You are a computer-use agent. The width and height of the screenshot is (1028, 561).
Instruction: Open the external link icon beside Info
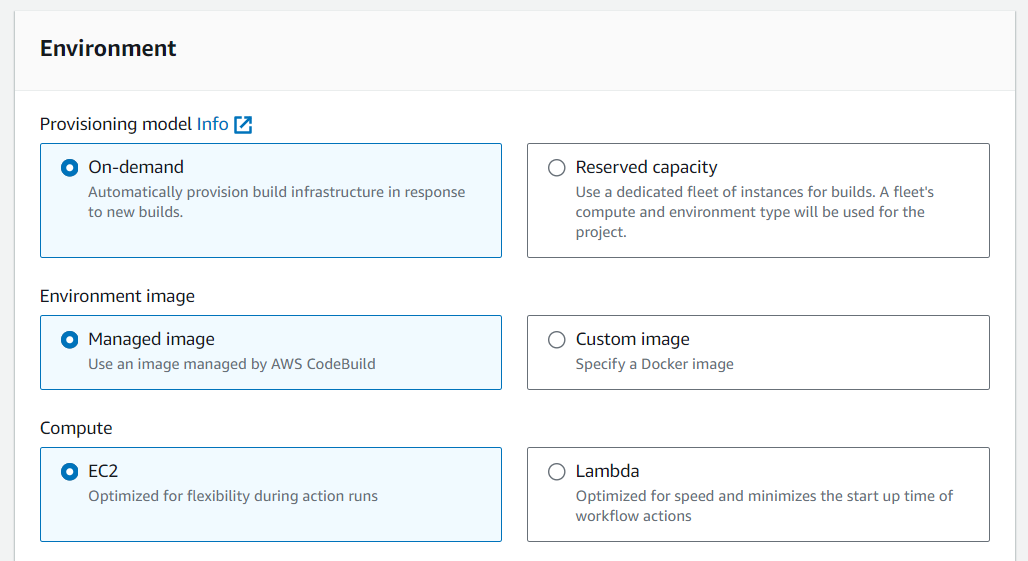(243, 125)
